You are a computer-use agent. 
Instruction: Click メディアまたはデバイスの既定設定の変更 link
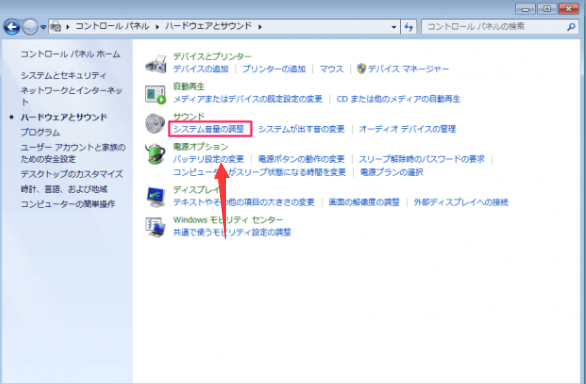coord(247,99)
